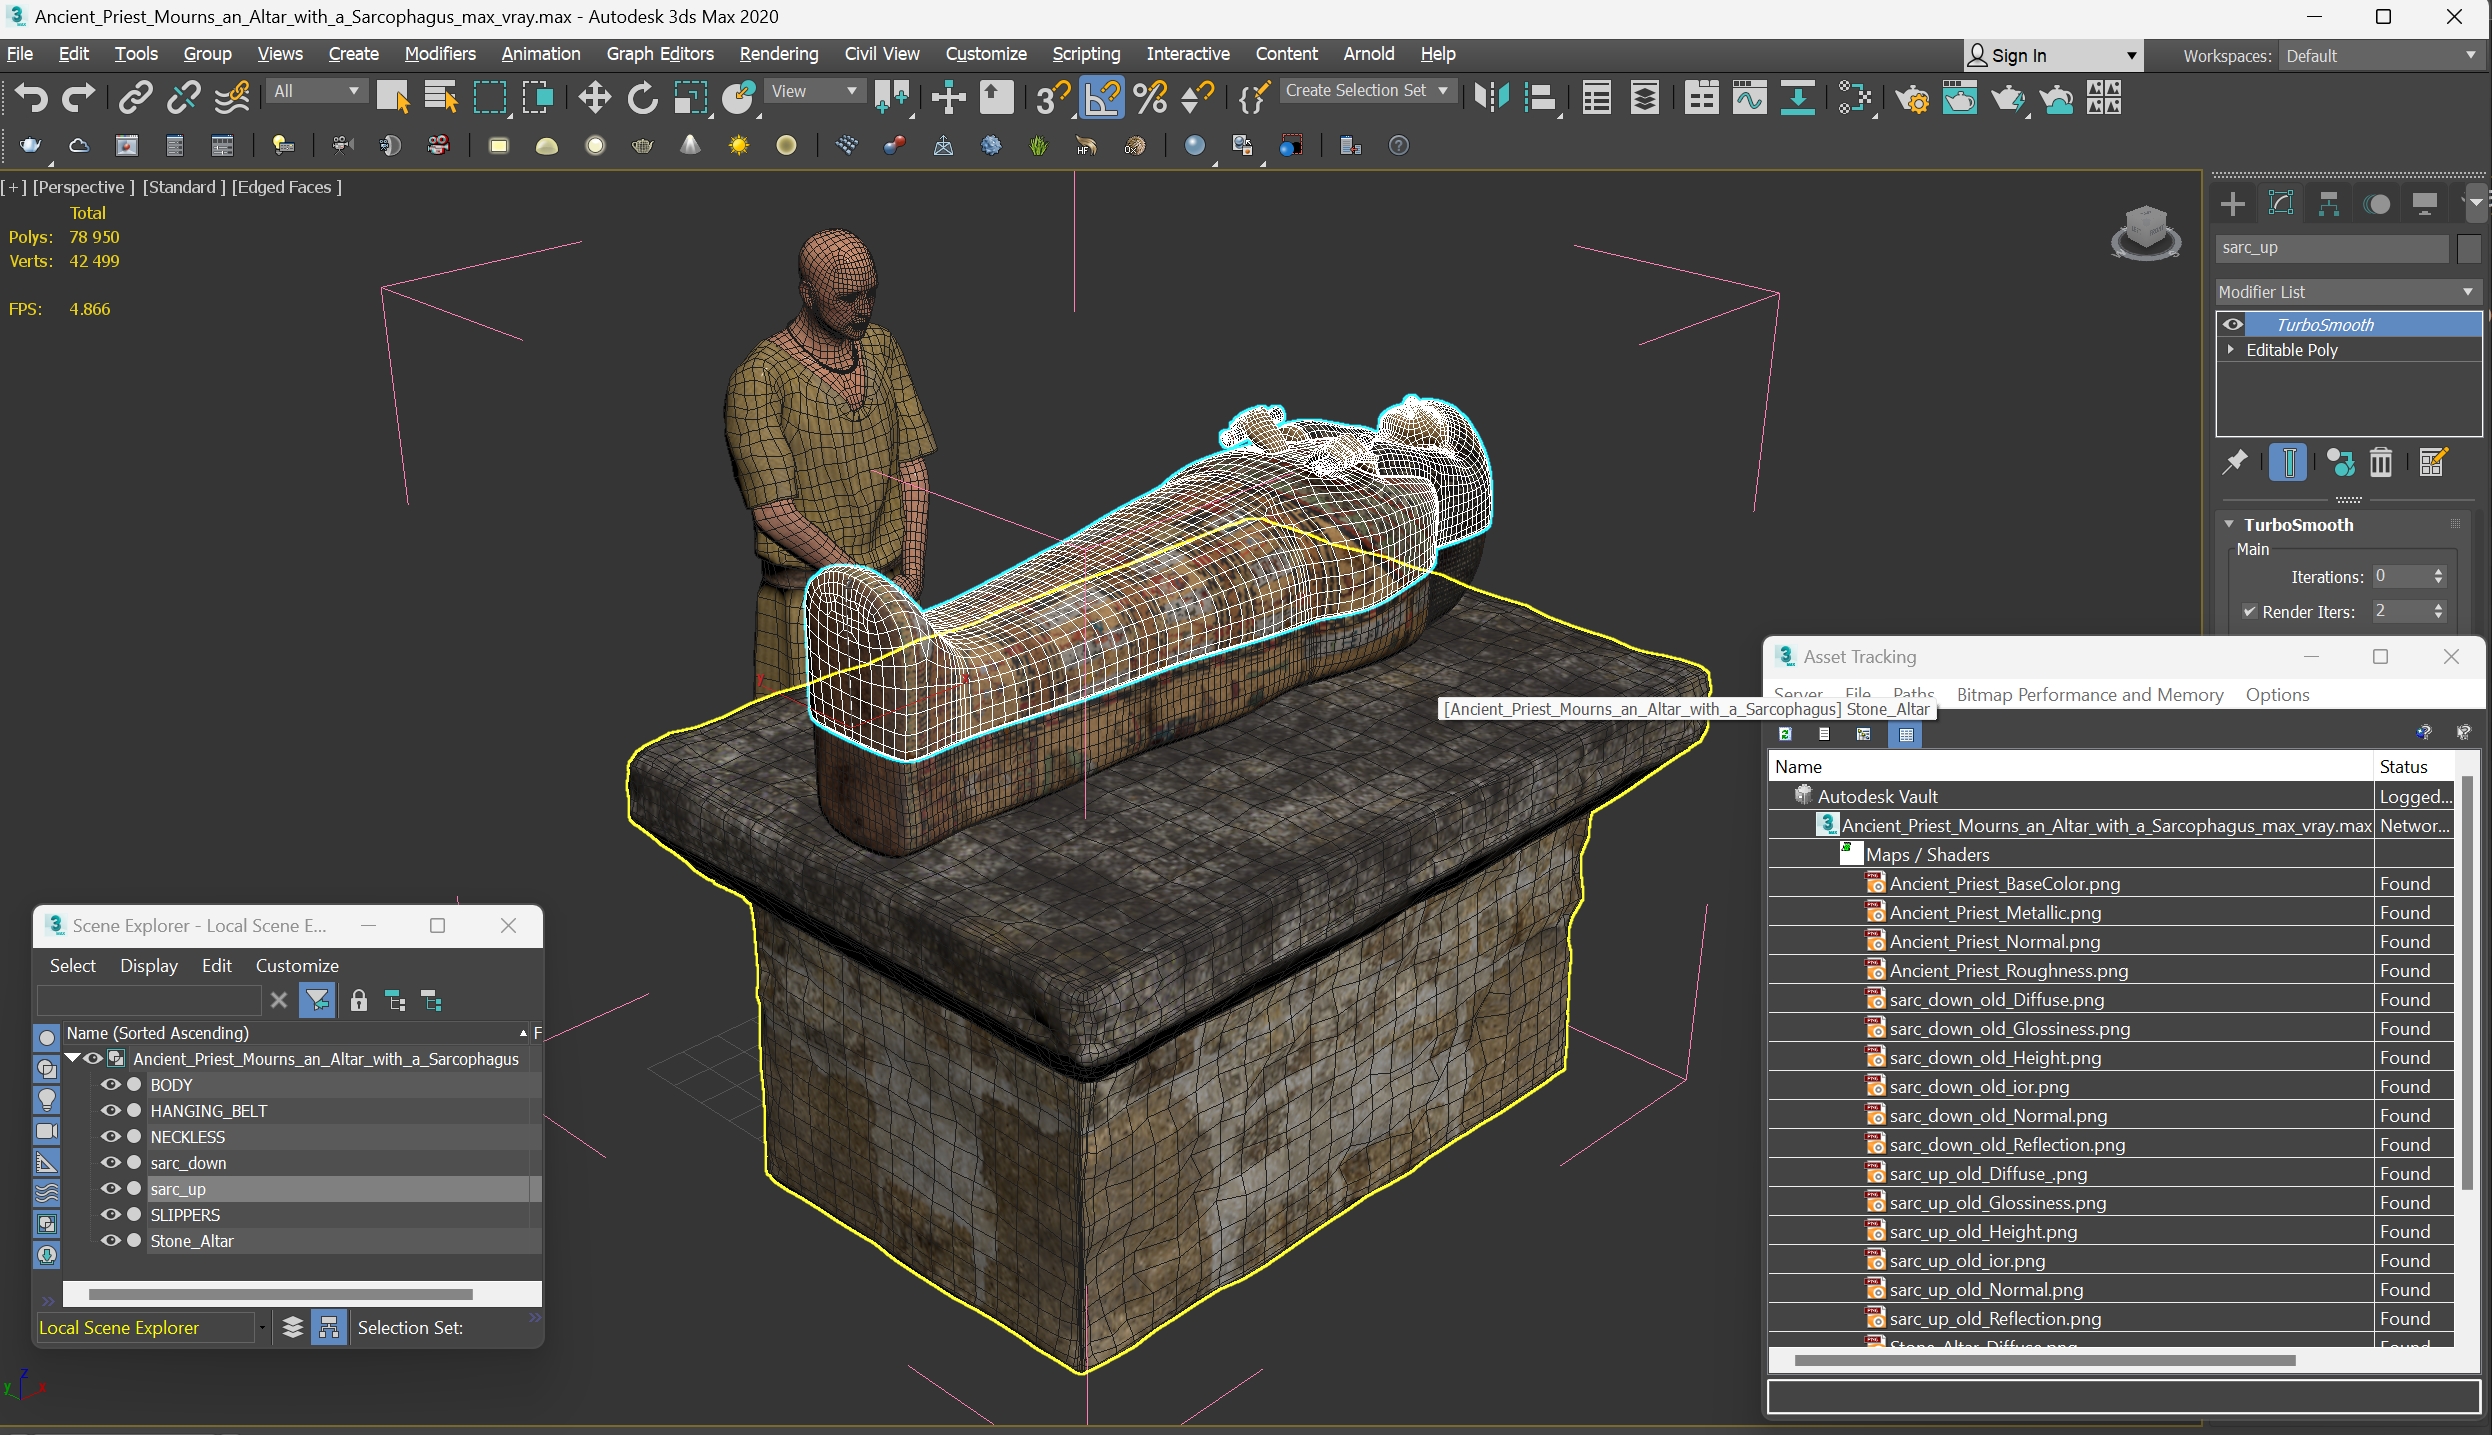Activate the Select Object tool

pyautogui.click(x=393, y=98)
